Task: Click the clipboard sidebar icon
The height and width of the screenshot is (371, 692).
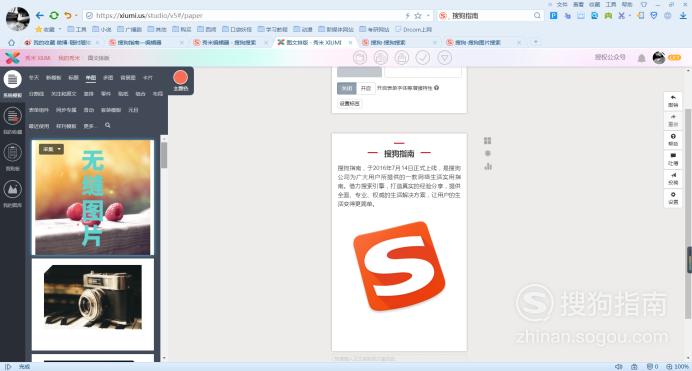Action: click(12, 153)
